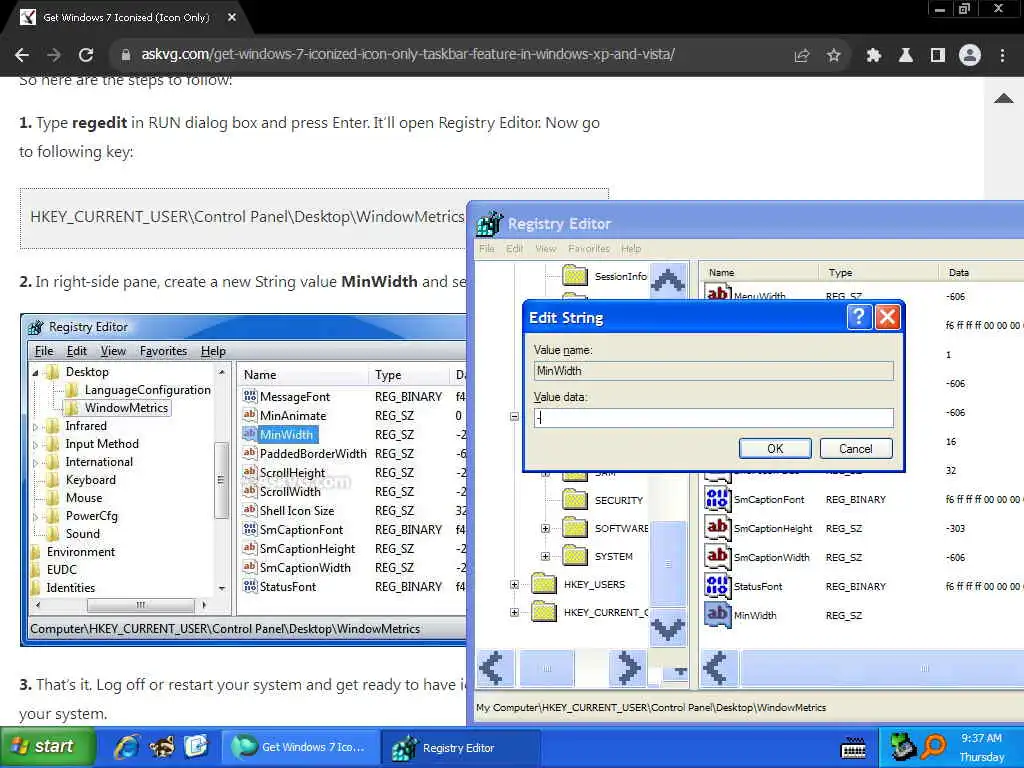The image size is (1024, 768).
Task: Expand the SOFTWARE tree node
Action: tap(545, 528)
